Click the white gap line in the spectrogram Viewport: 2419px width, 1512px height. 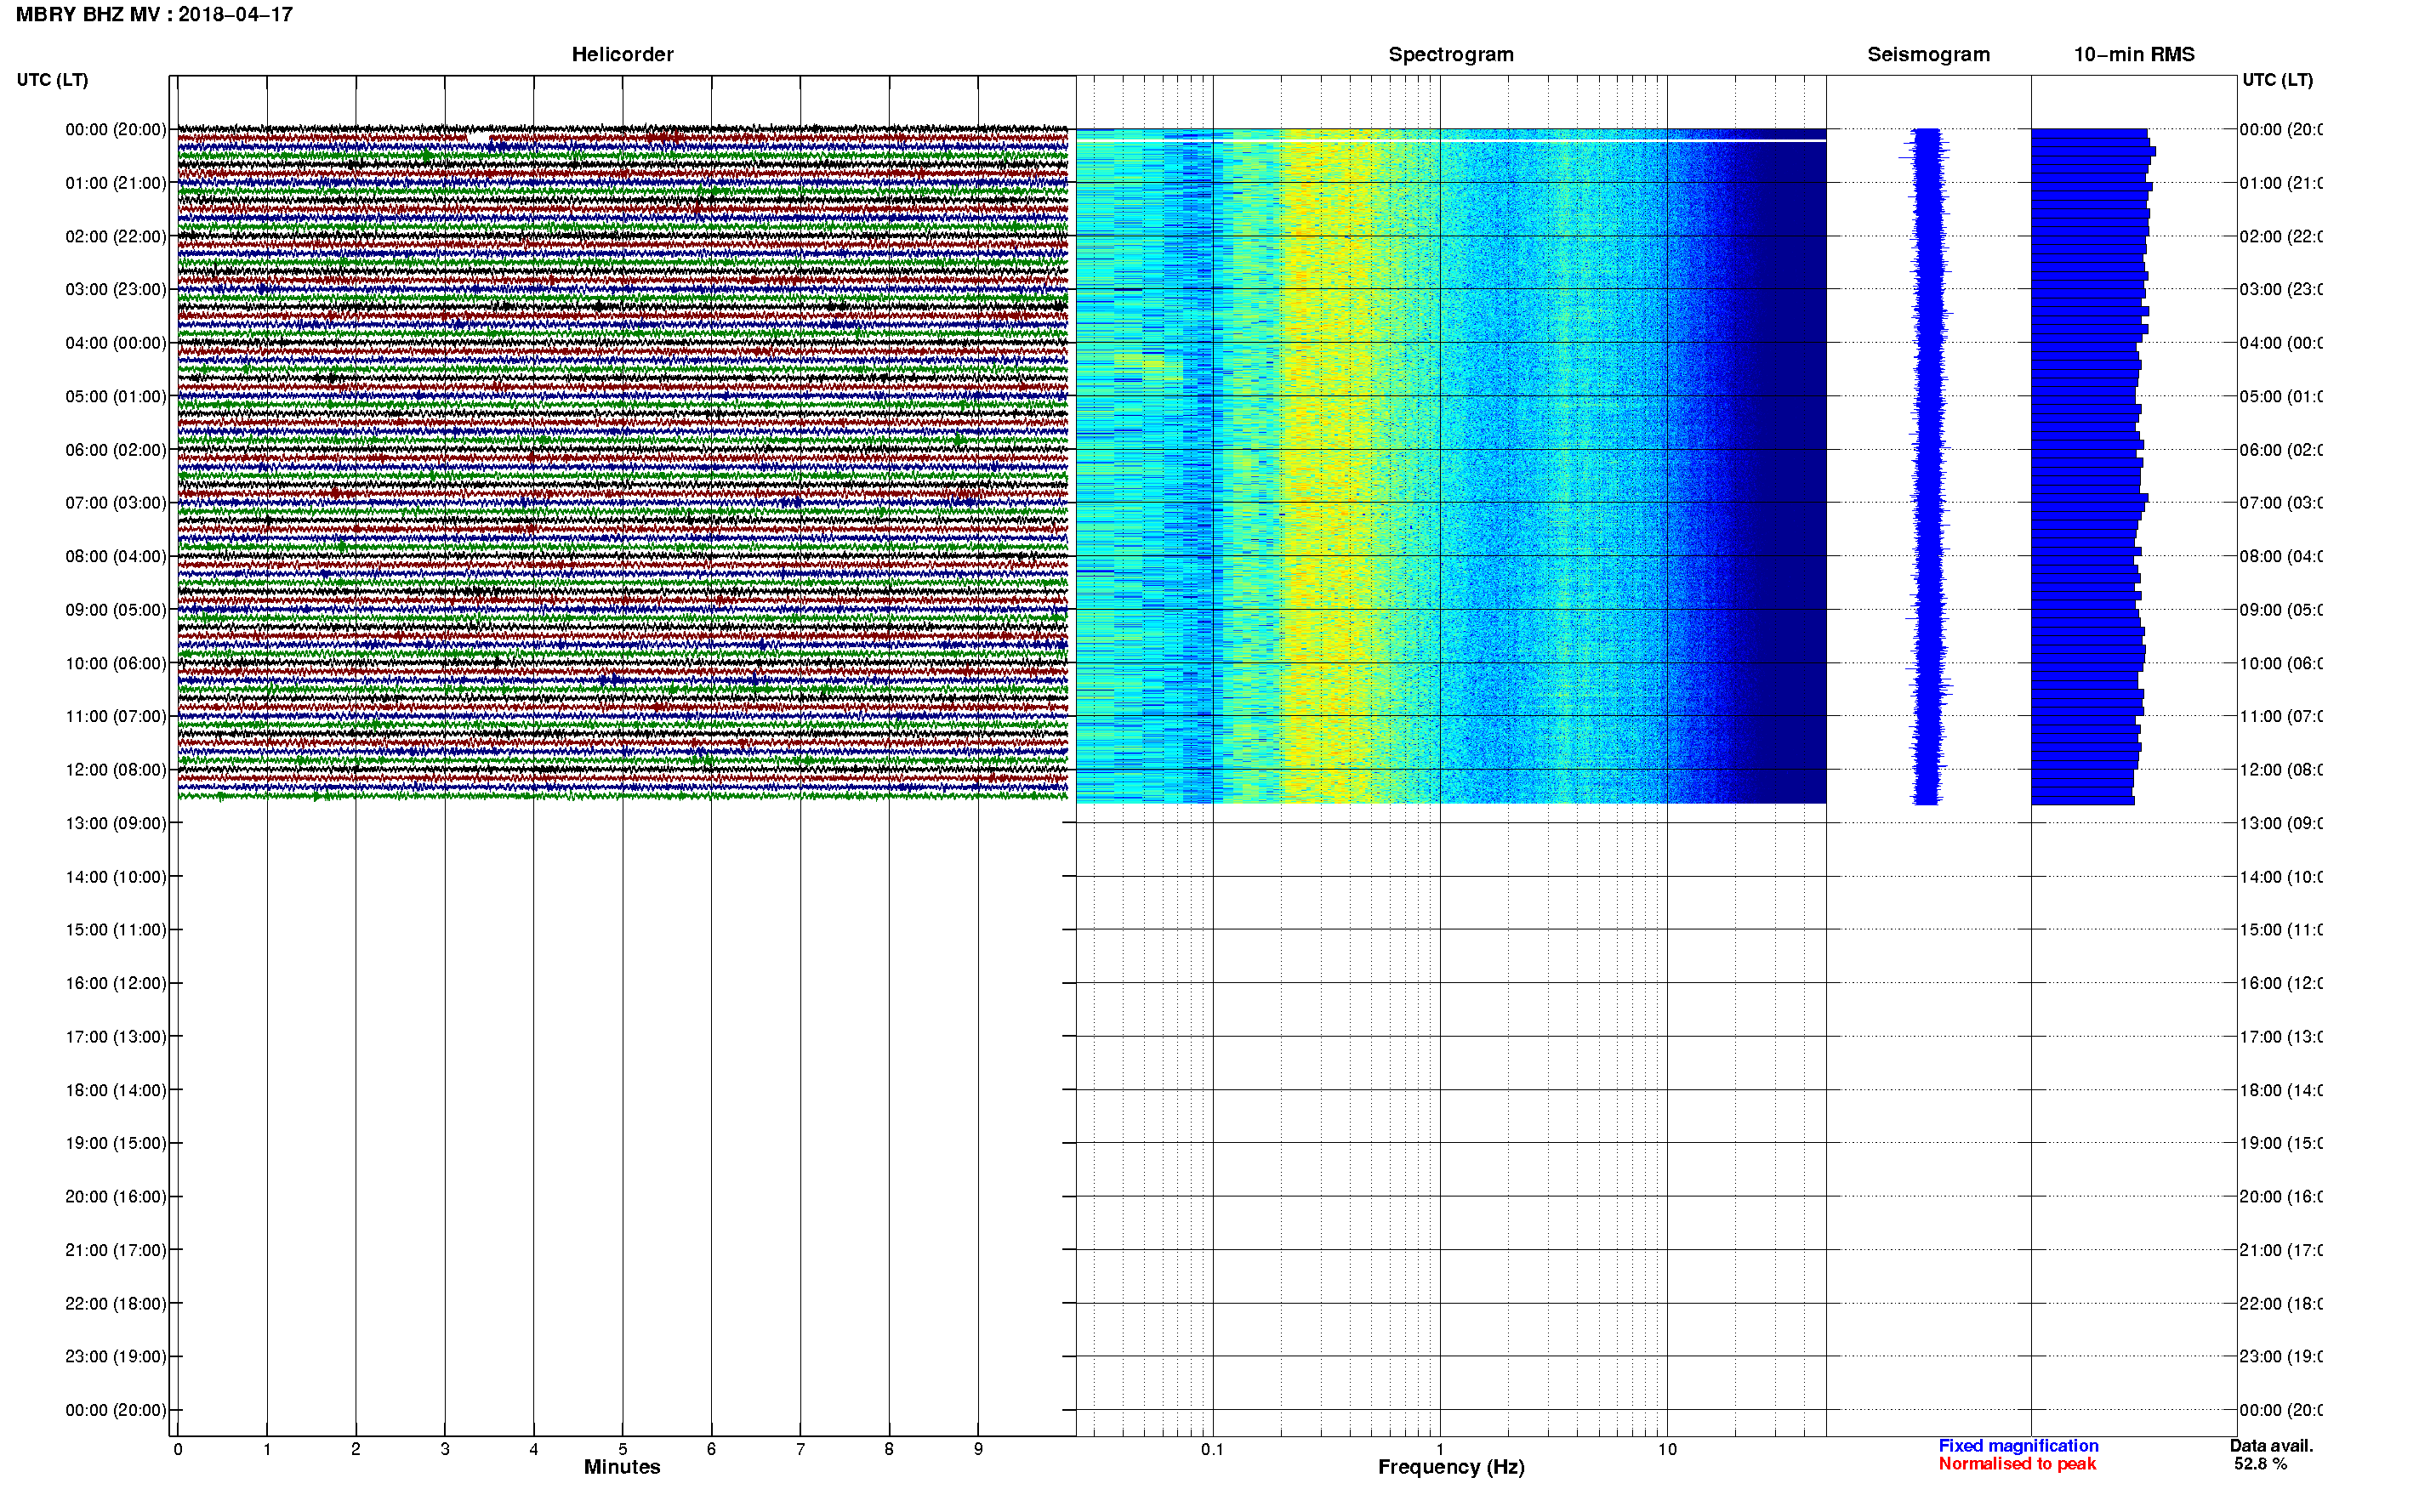(1450, 141)
